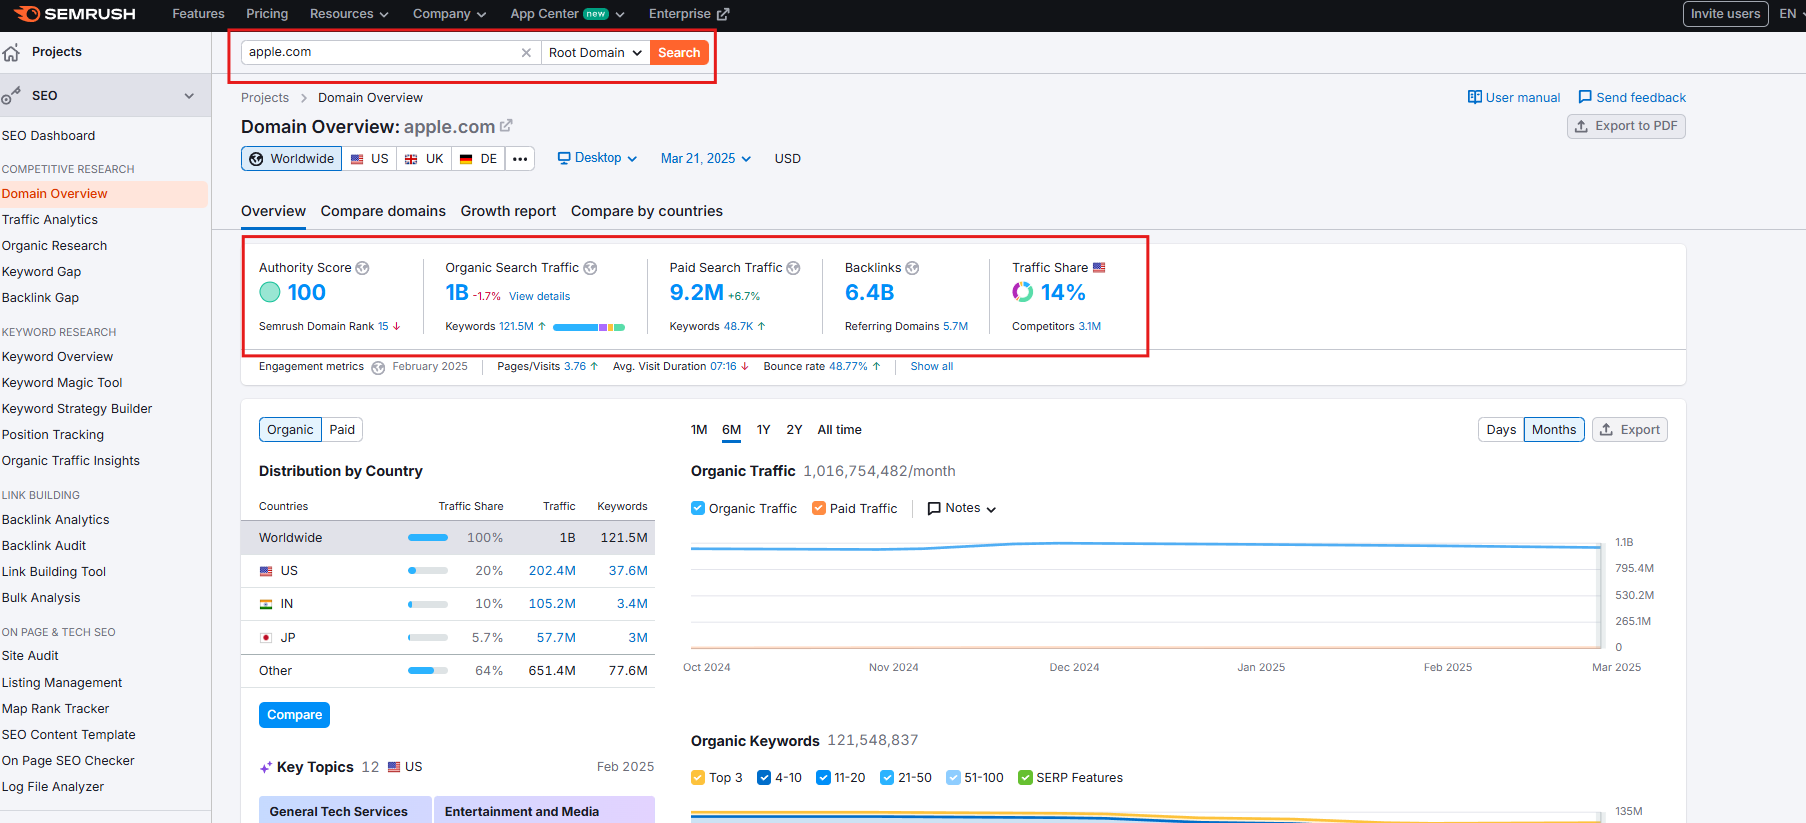The height and width of the screenshot is (823, 1806).
Task: Click the blue Compare button
Action: 294,715
